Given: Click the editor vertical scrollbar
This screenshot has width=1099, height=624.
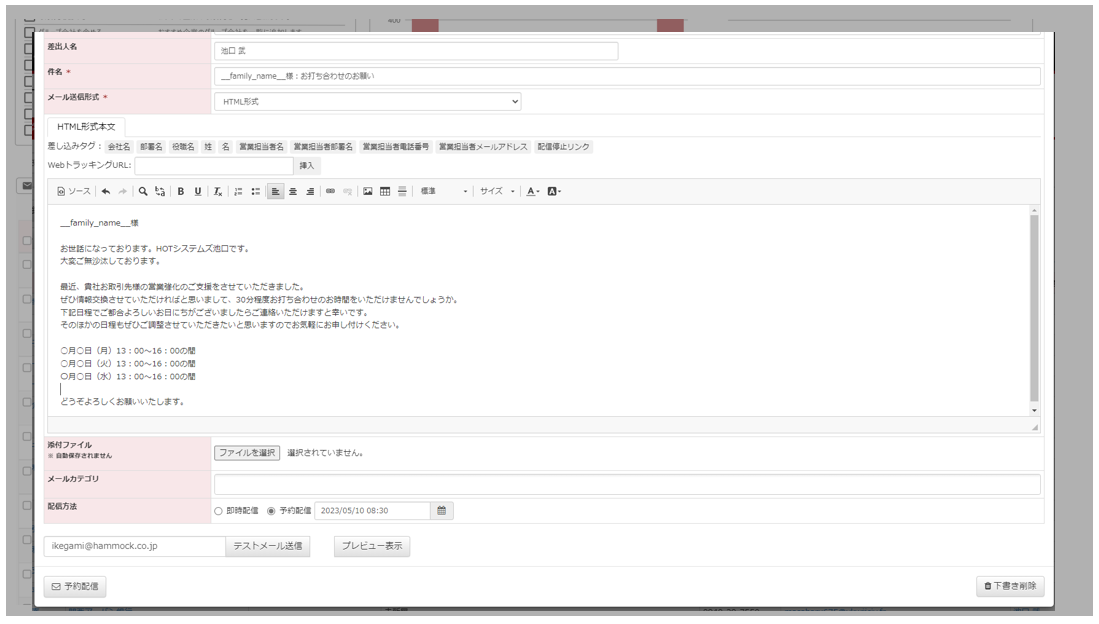Looking at the screenshot, I should pyautogui.click(x=1034, y=308).
